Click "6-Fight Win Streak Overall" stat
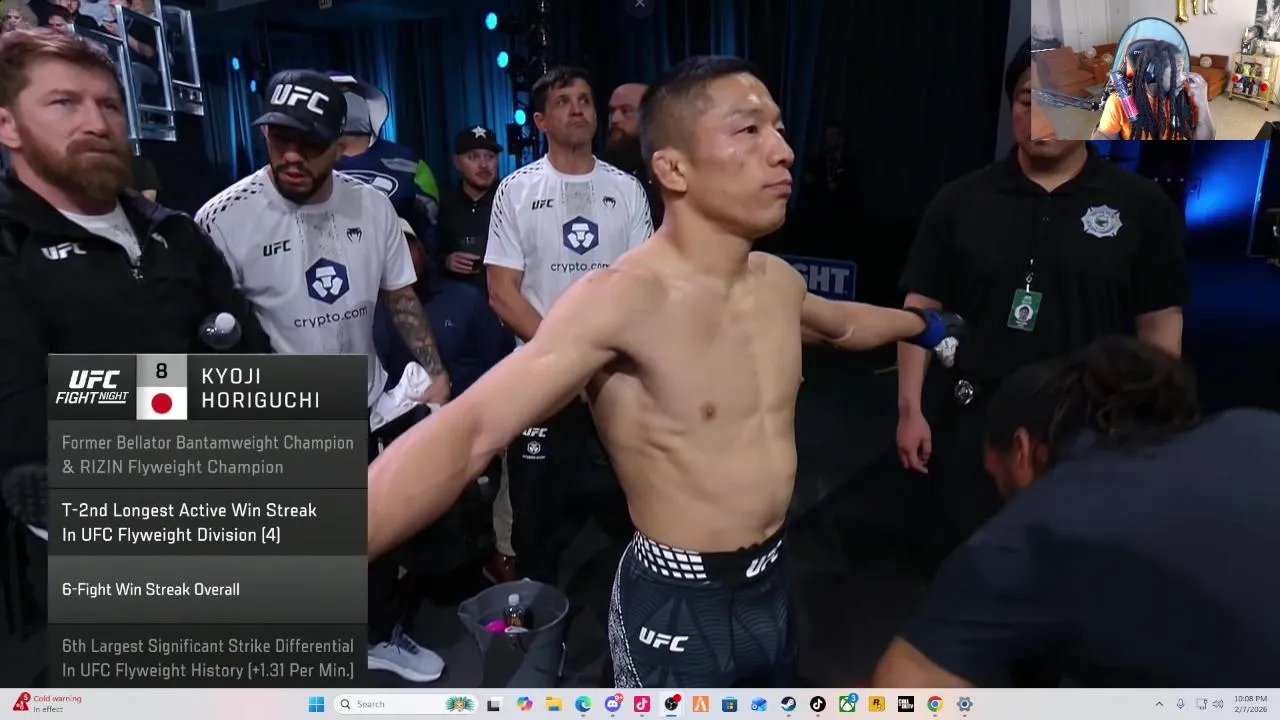This screenshot has height=720, width=1280. (151, 589)
